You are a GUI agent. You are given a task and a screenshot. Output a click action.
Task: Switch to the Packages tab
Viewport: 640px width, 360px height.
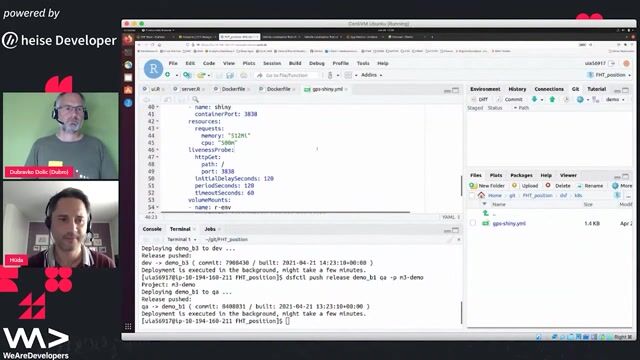(521, 175)
